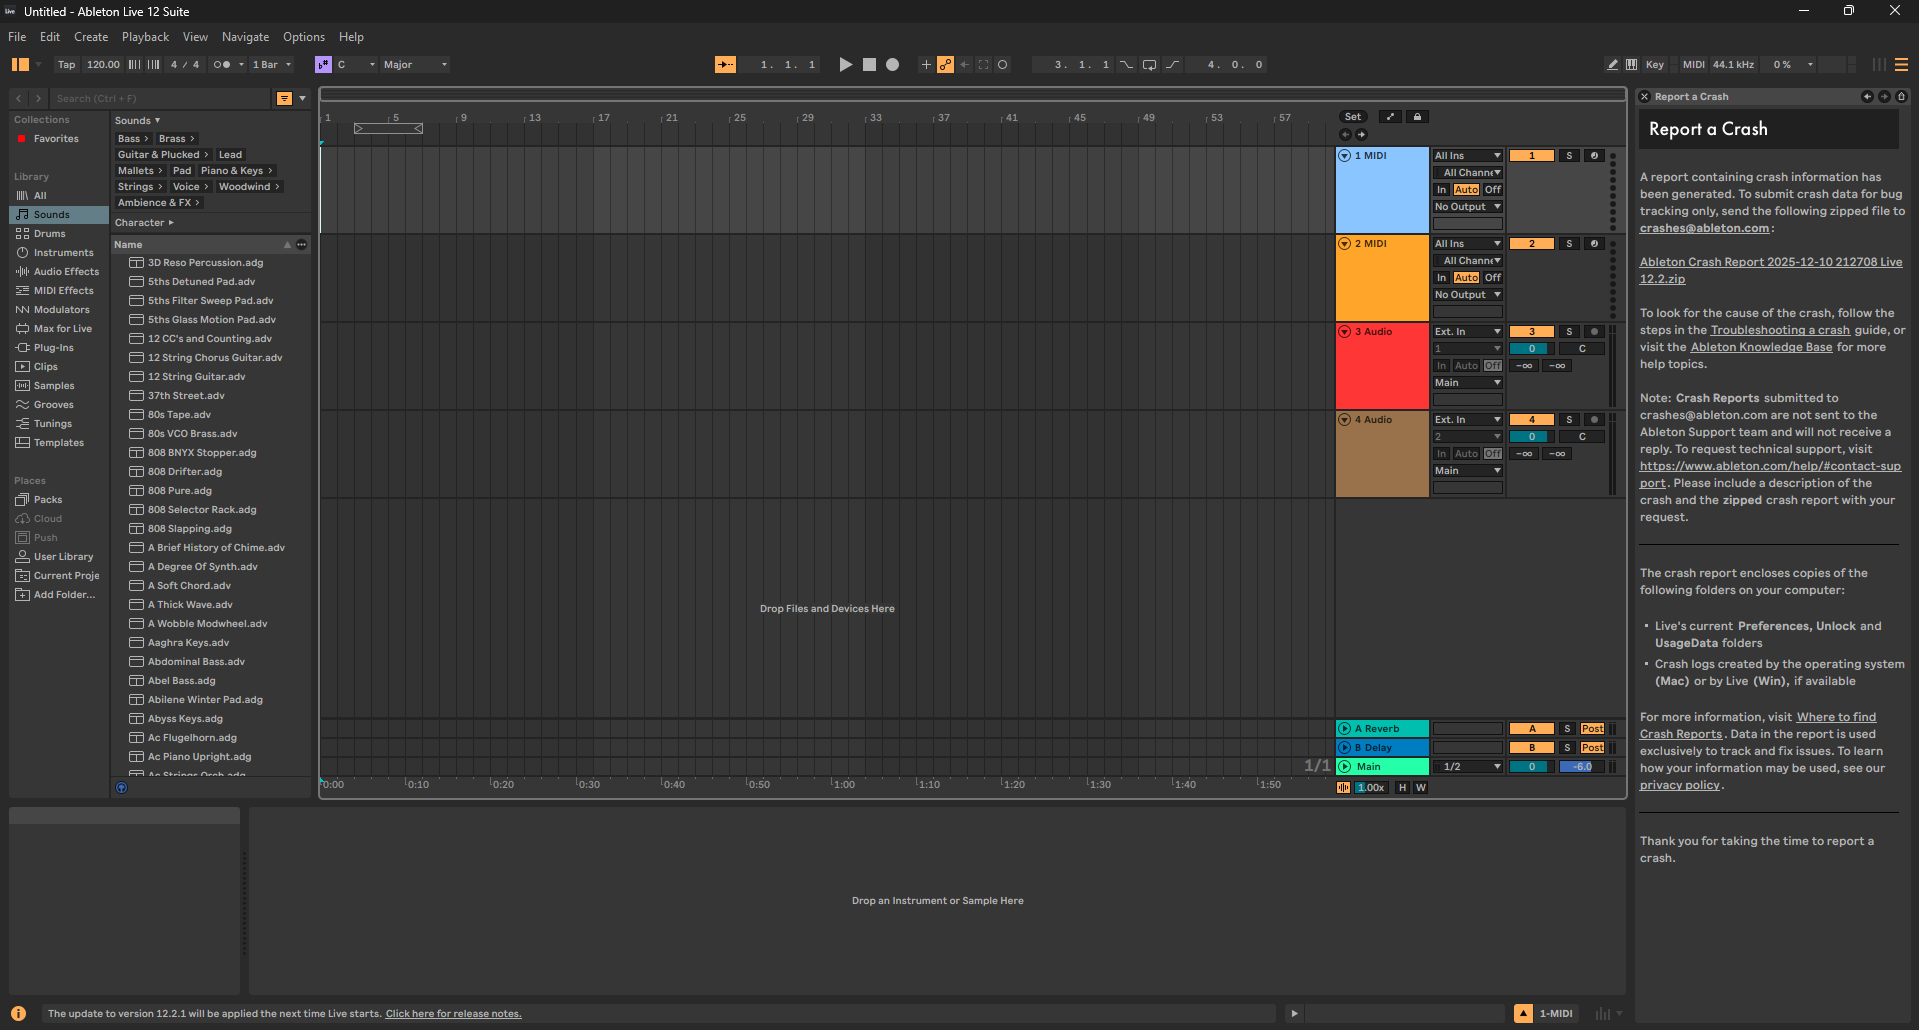
Task: Enable Draw Mode pencil icon
Action: click(1612, 65)
